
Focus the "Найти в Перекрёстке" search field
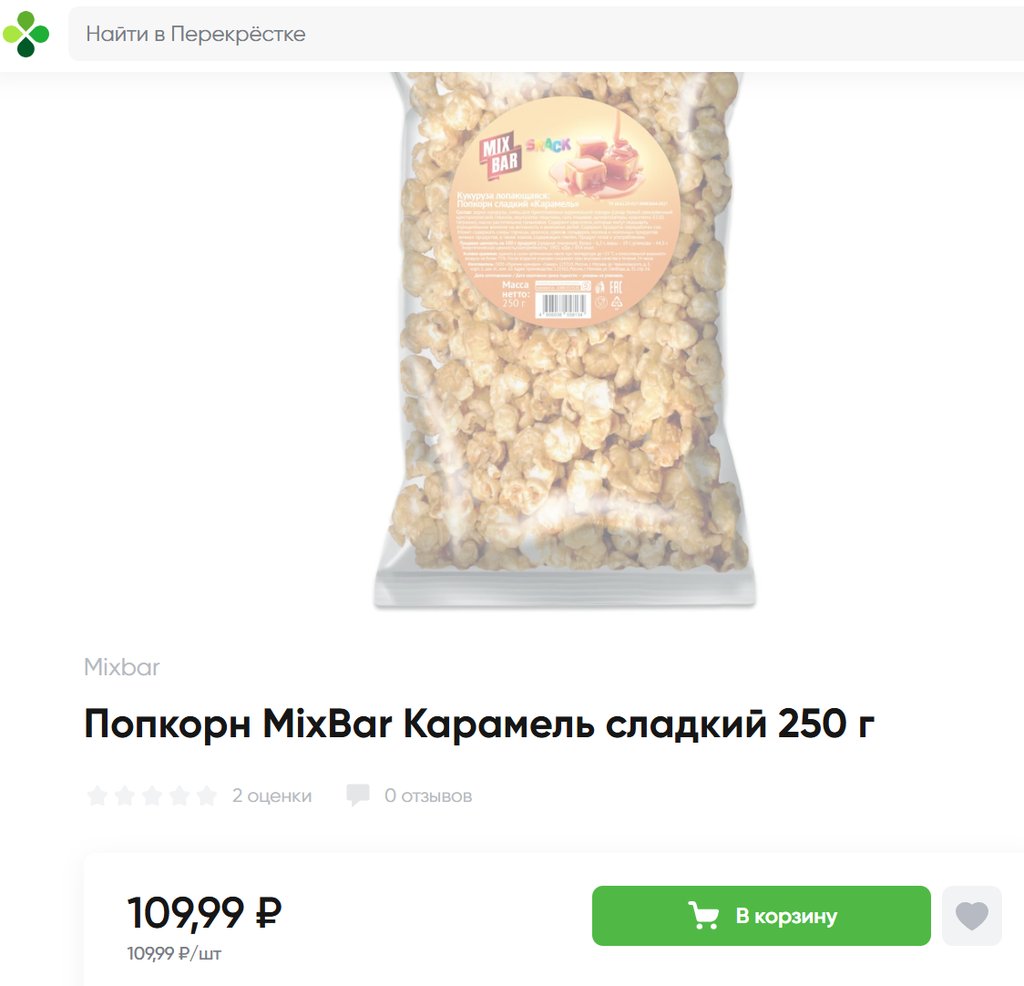pos(546,34)
